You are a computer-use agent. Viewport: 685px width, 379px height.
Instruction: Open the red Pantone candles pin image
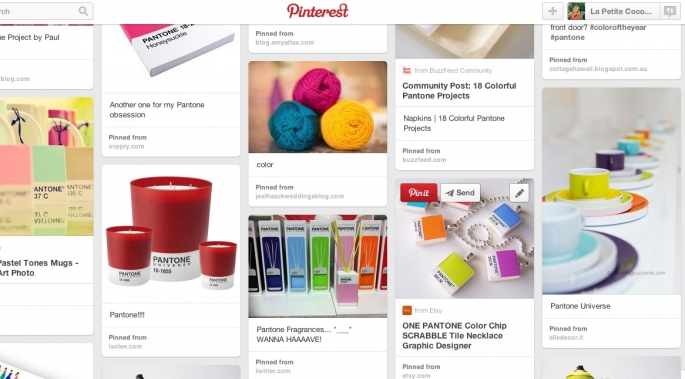tap(171, 234)
